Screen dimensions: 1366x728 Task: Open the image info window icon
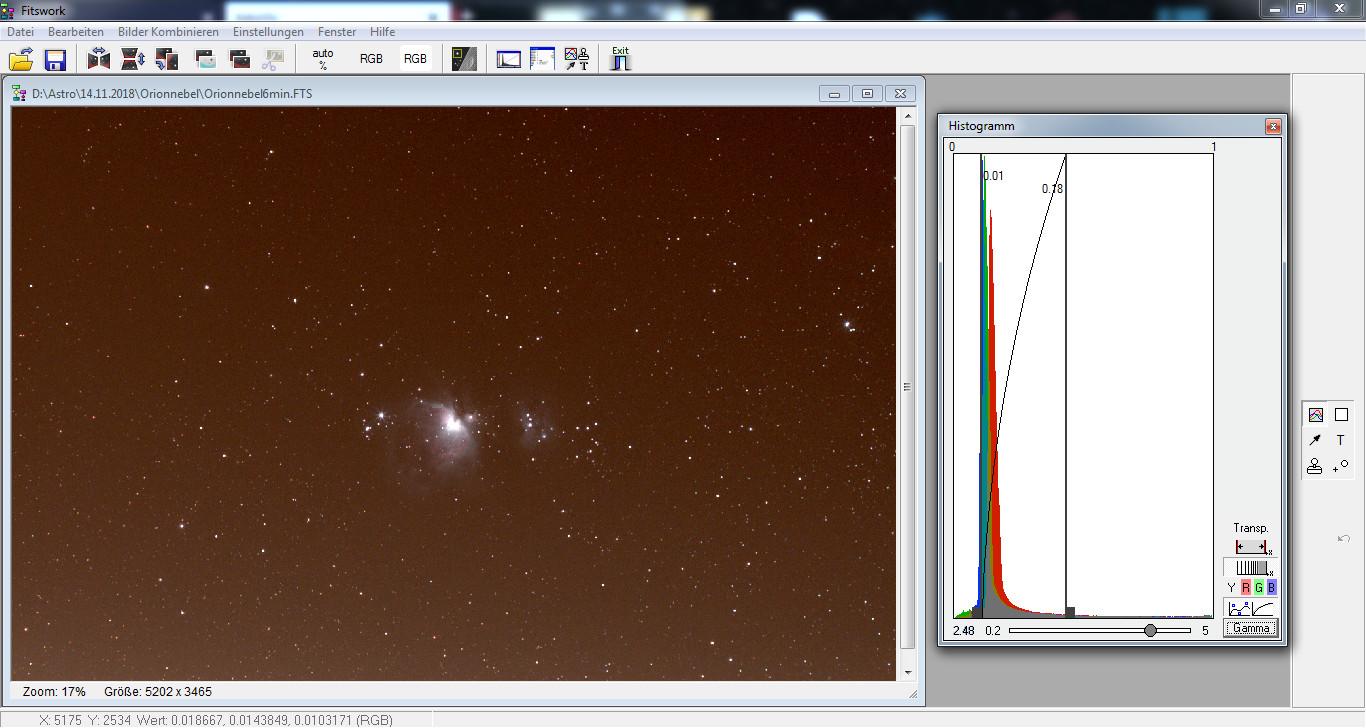(x=542, y=59)
